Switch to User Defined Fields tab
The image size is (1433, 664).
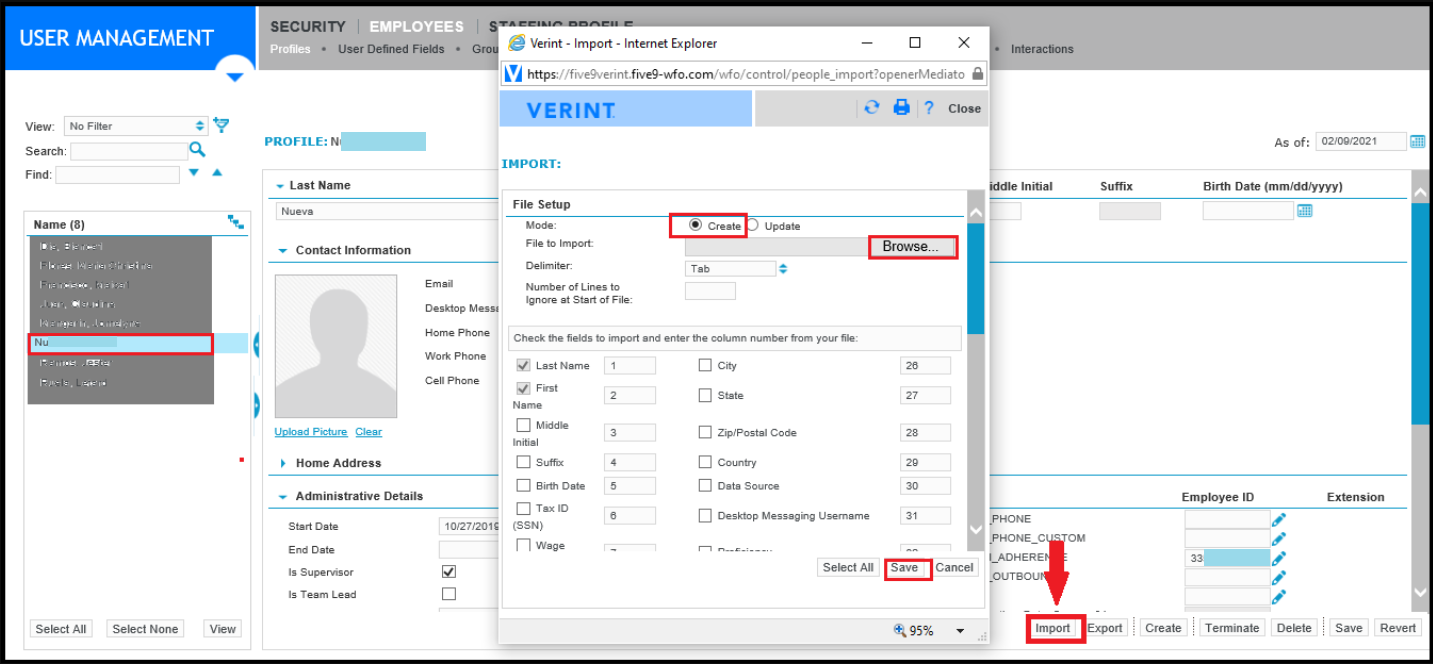point(391,49)
